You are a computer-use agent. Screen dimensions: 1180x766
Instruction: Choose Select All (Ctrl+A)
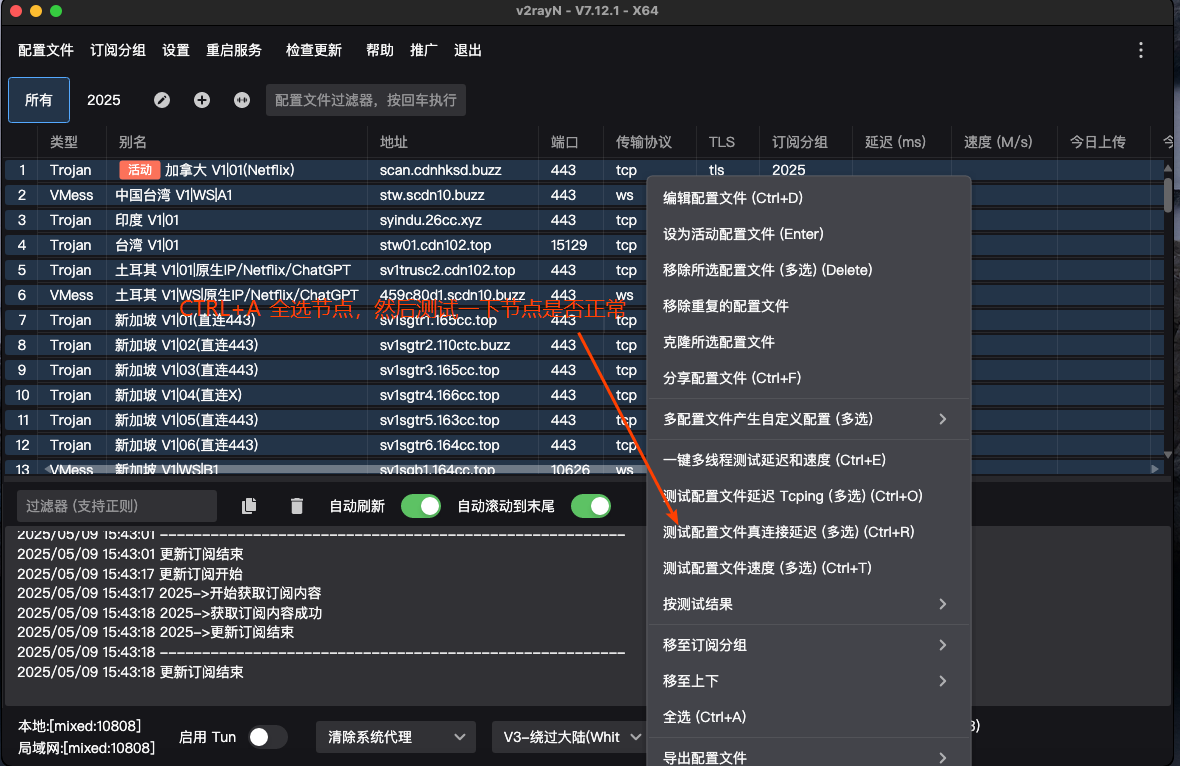(x=808, y=717)
